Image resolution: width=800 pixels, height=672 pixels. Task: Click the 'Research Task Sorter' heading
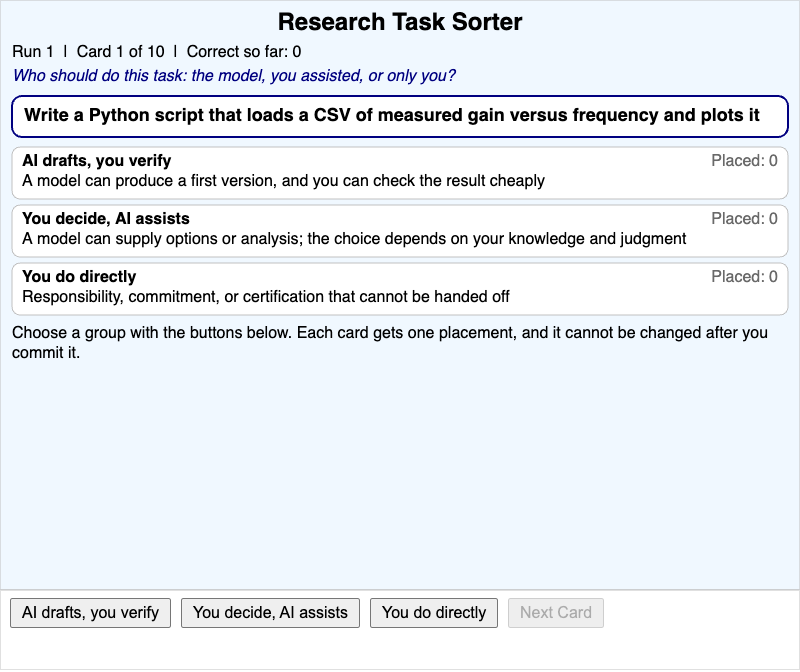click(400, 22)
